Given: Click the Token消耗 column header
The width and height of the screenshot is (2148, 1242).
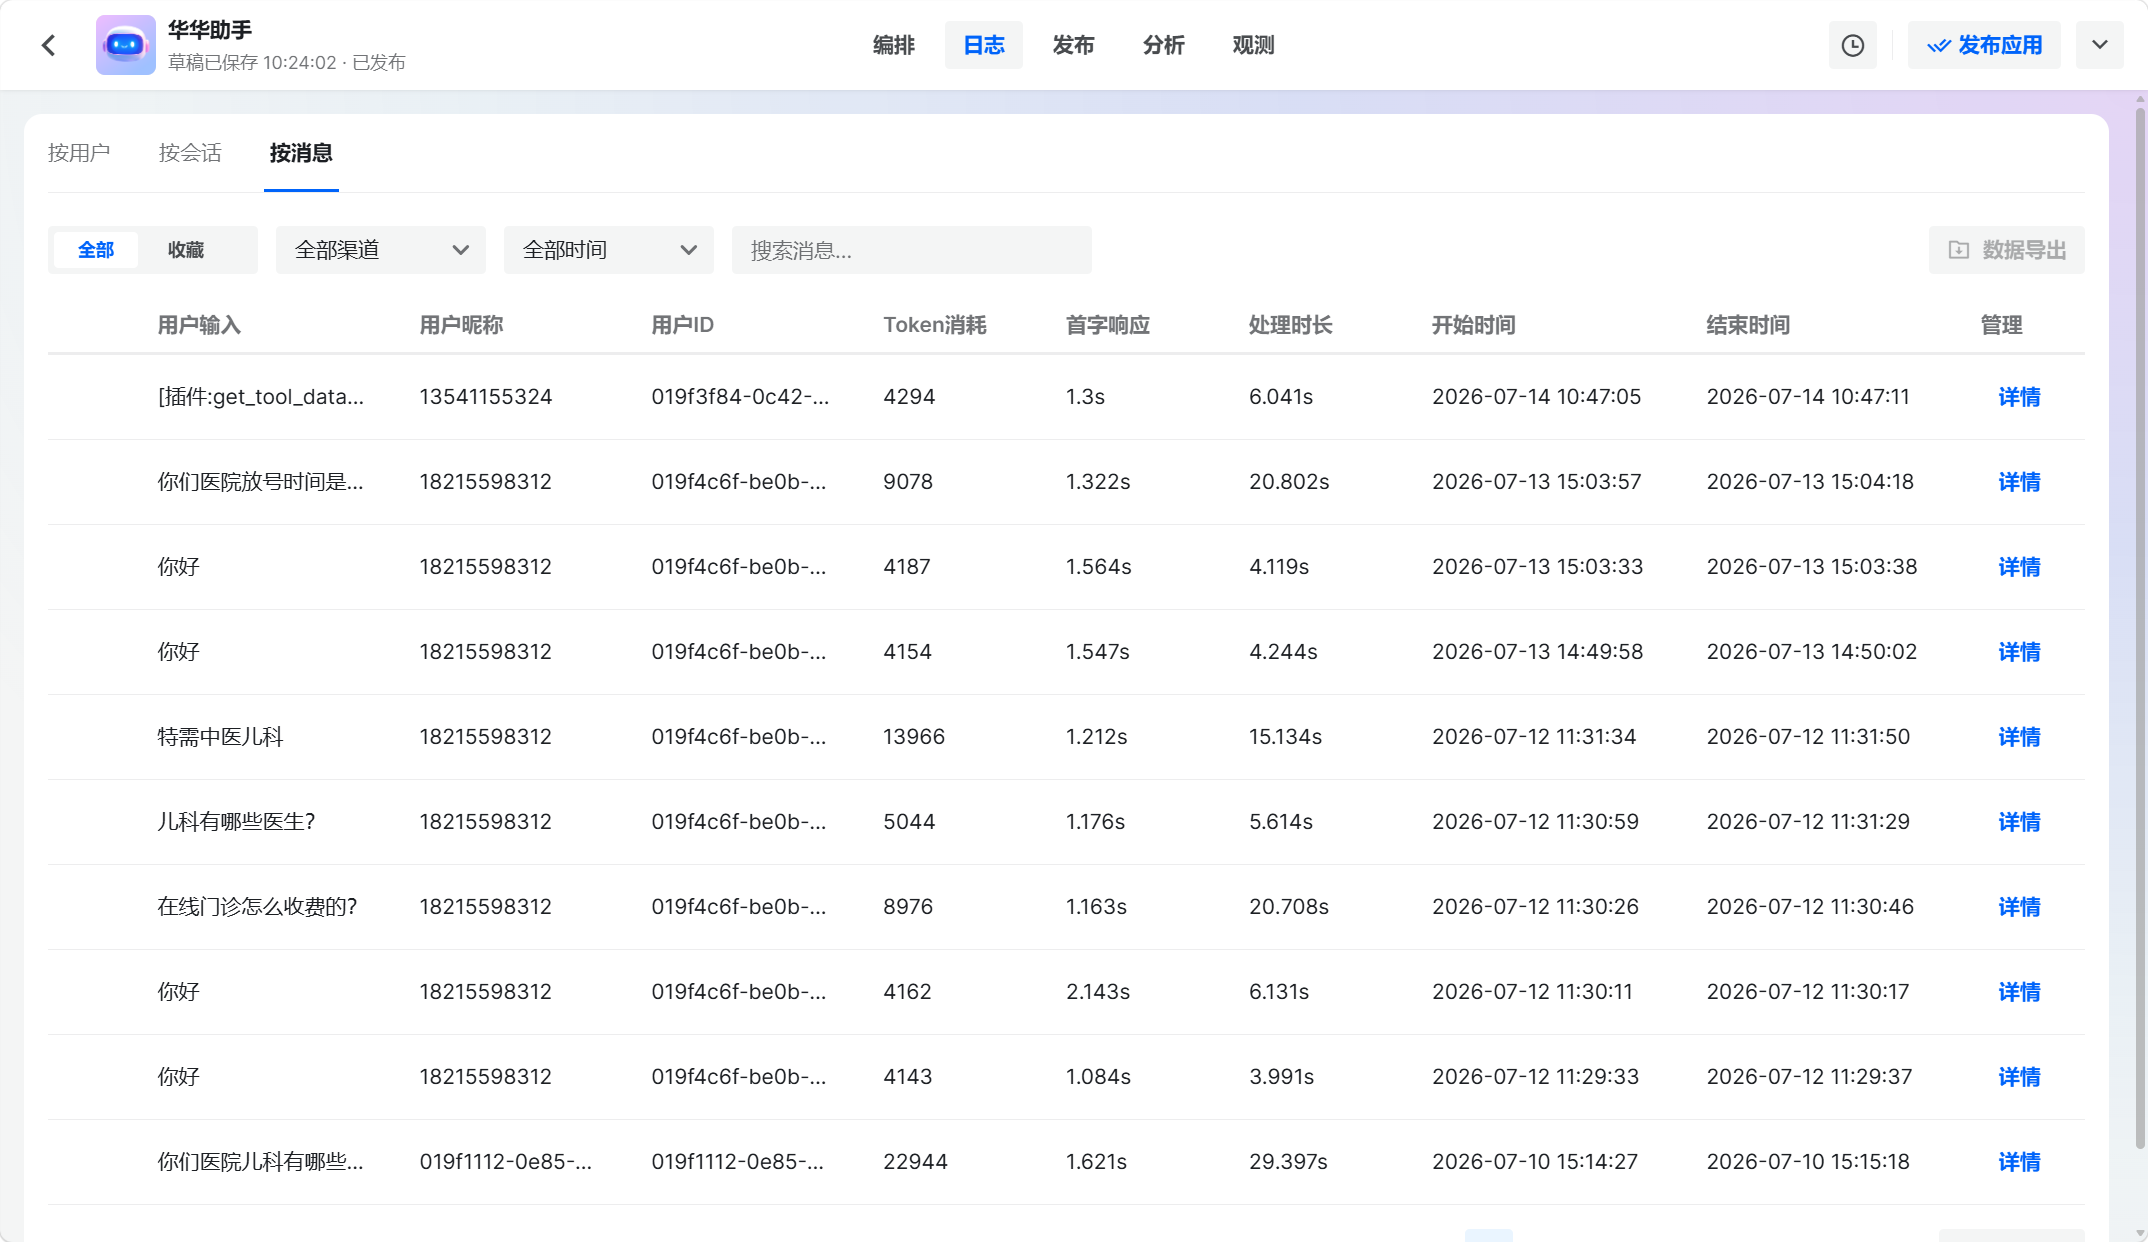Looking at the screenshot, I should [x=935, y=325].
